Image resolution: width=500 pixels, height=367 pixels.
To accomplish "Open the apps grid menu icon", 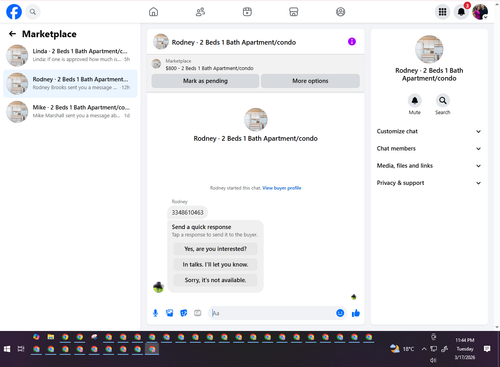I will pyautogui.click(x=442, y=12).
